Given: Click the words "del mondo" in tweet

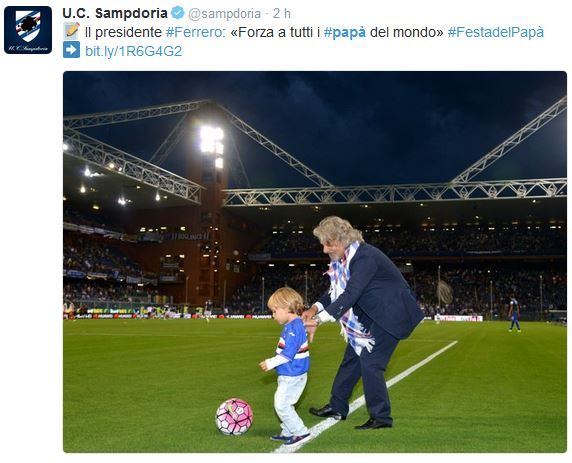Looking at the screenshot, I should click(x=406, y=32).
